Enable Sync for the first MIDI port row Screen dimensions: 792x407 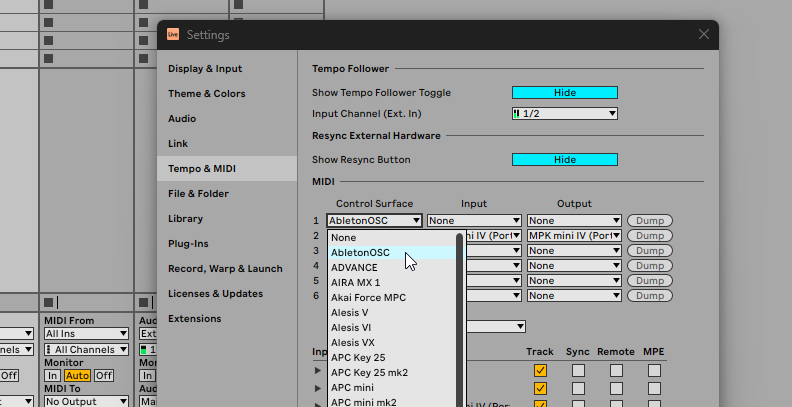tap(578, 371)
